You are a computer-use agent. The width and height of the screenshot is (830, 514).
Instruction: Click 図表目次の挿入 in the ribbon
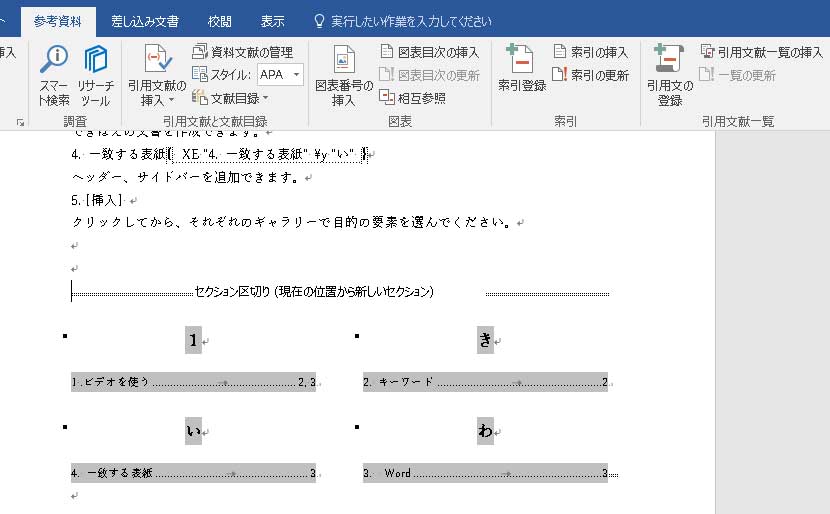[429, 52]
